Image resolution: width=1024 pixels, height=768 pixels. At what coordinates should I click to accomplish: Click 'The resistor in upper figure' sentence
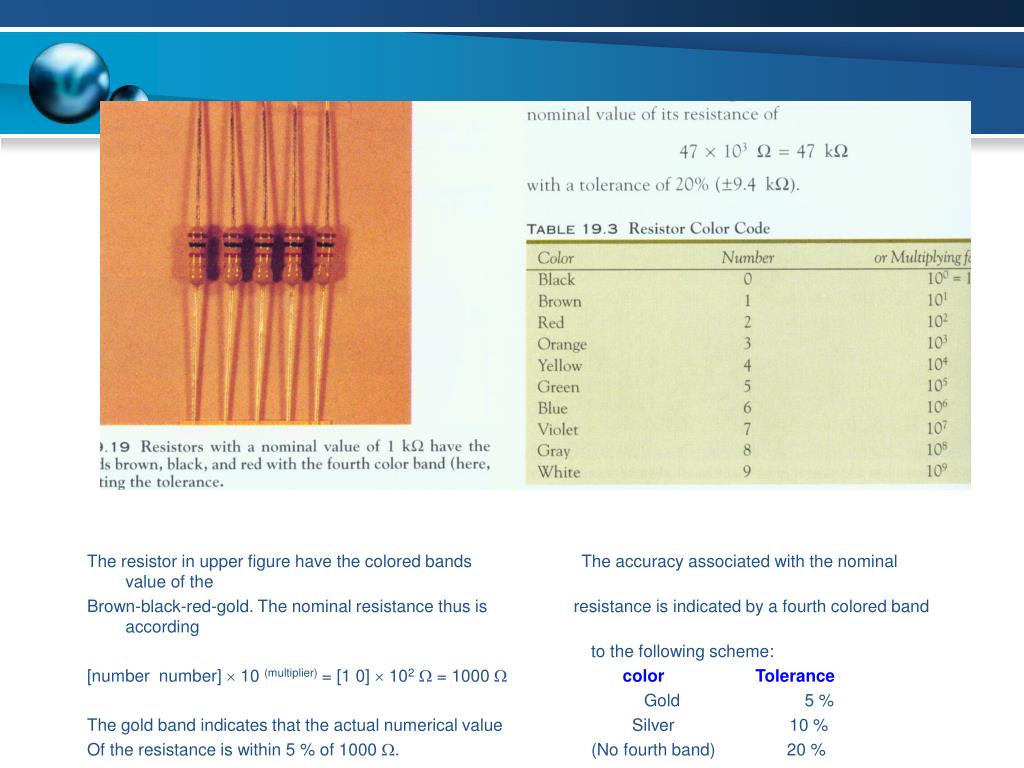point(280,571)
